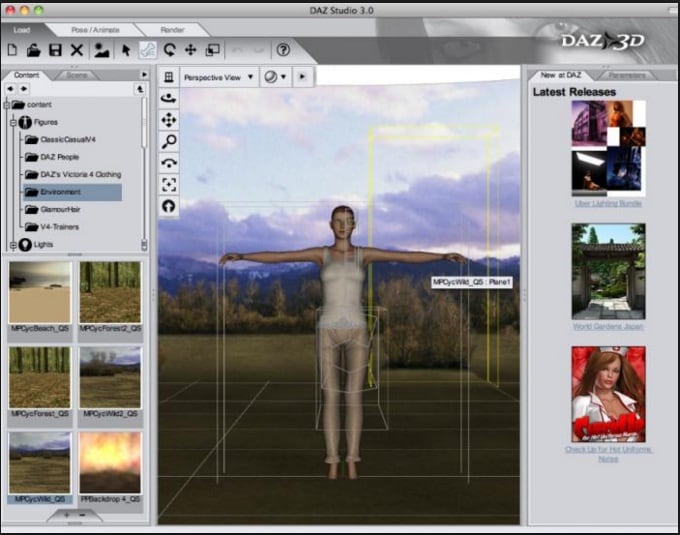Select the Content pane tab
The width and height of the screenshot is (680, 535).
click(x=26, y=75)
